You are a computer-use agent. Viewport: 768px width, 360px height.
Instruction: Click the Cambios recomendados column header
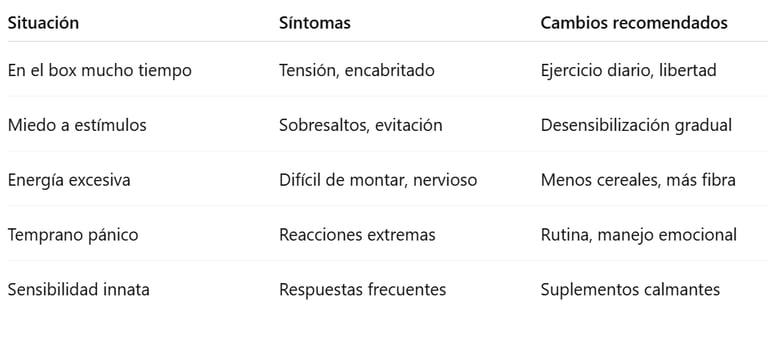click(634, 23)
